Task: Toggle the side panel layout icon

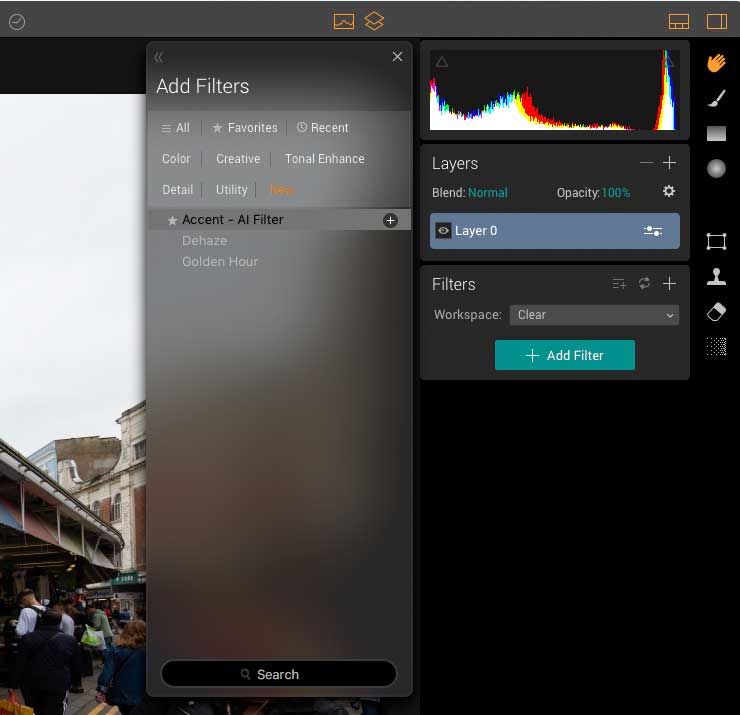Action: [716, 21]
